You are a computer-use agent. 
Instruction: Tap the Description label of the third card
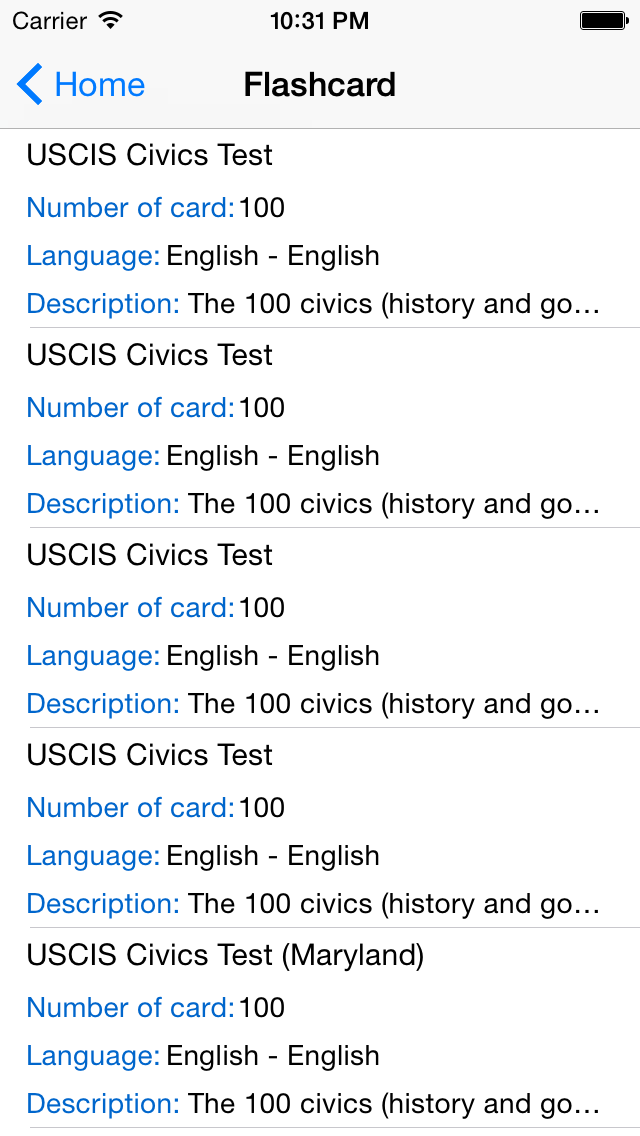pos(102,704)
